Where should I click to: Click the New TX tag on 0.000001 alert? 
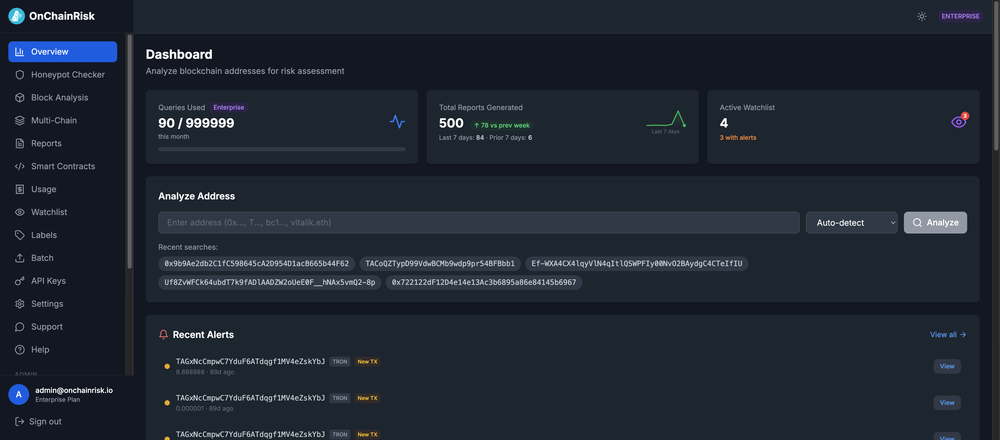(367, 398)
